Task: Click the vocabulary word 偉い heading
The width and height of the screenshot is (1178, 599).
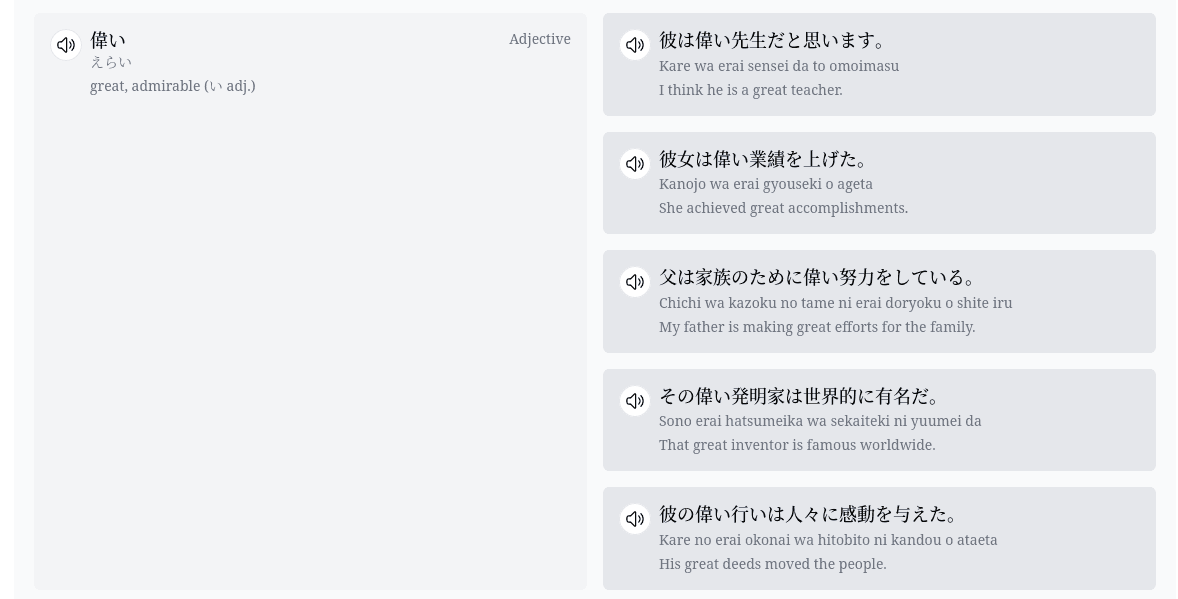Action: click(x=108, y=41)
